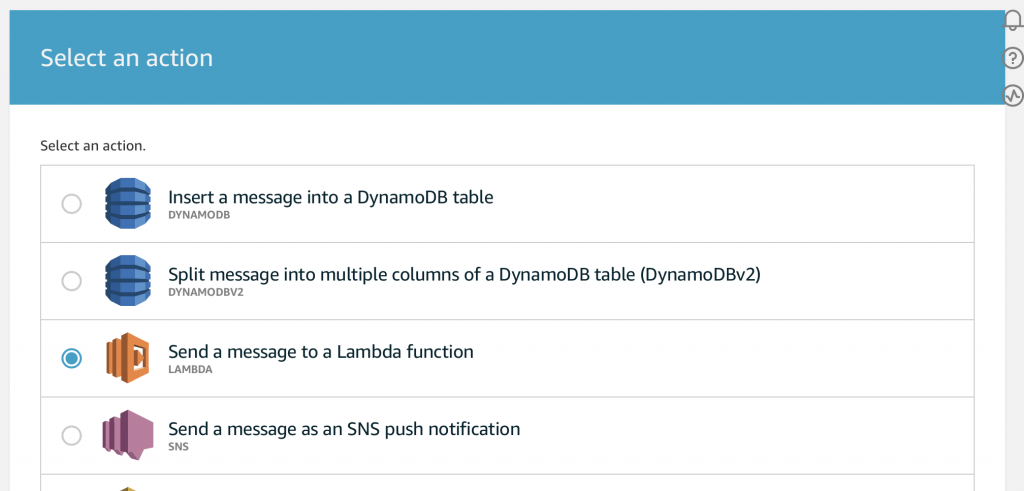Image resolution: width=1024 pixels, height=491 pixels.
Task: Click the small DYNAMODB caption label
Action: click(x=199, y=215)
